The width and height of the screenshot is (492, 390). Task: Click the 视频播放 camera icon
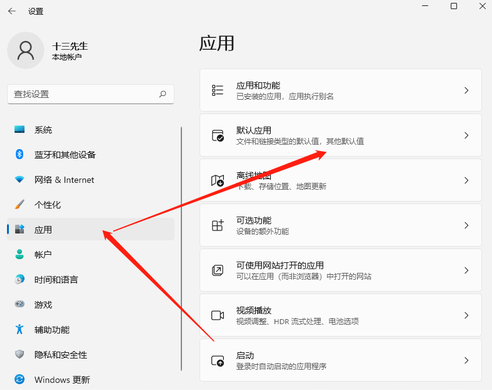point(218,315)
